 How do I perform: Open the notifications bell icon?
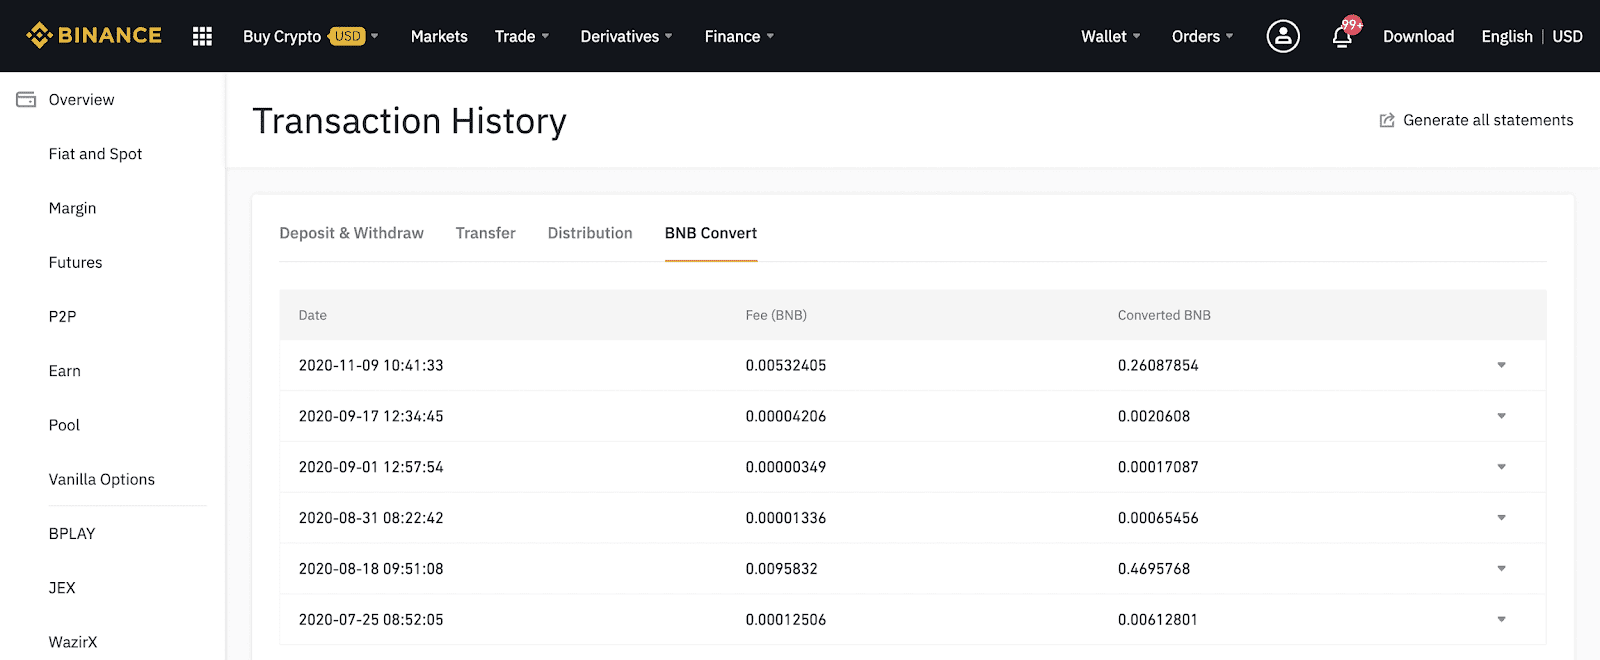click(x=1342, y=37)
